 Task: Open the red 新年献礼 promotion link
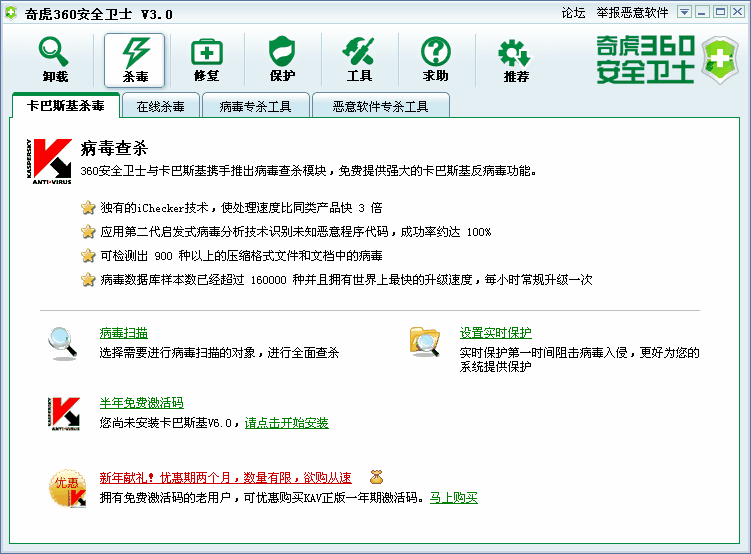226,477
